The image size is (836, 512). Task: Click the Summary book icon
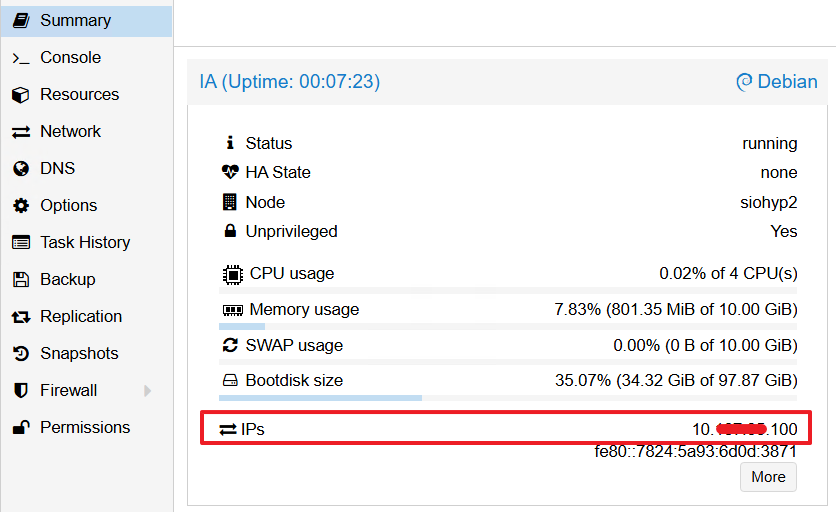[21, 20]
